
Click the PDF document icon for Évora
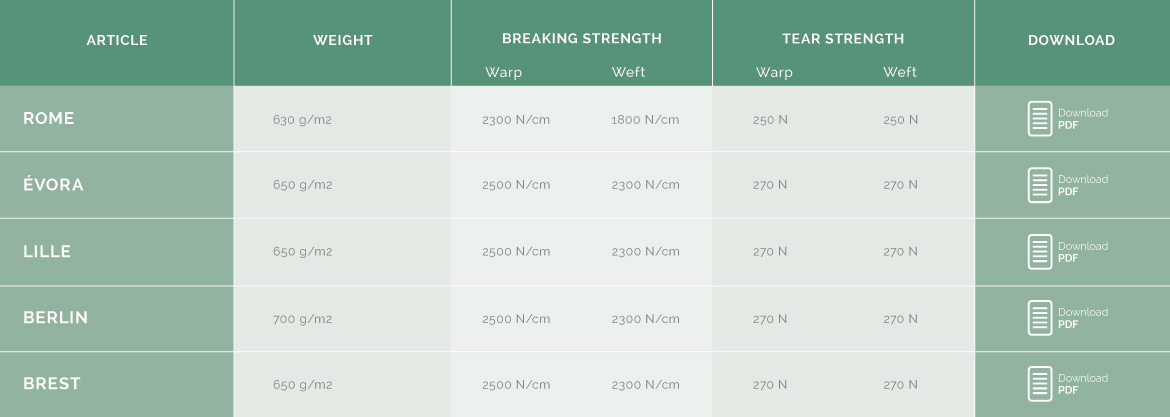1039,185
